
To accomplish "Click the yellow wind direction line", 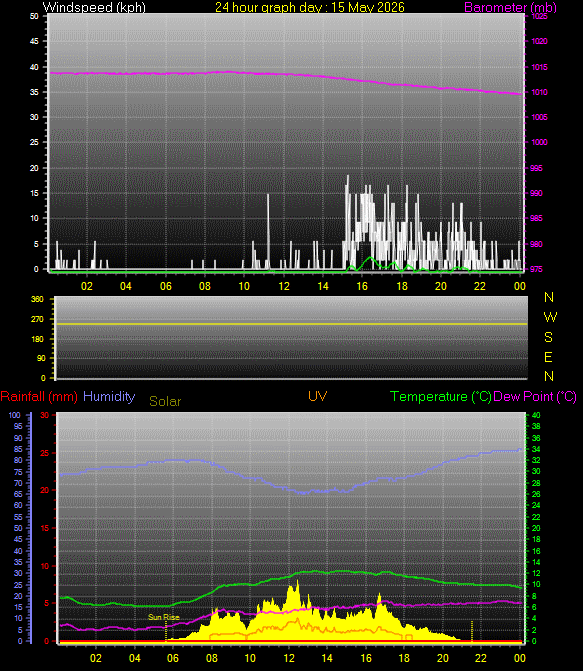I will (x=291, y=324).
